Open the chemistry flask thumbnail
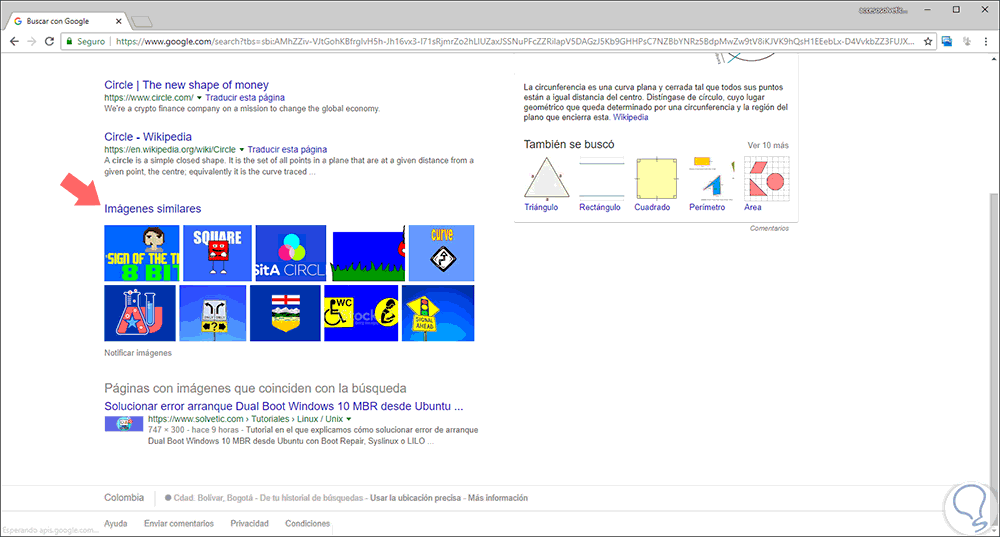Screen dimensions: 1000x537 point(140,313)
